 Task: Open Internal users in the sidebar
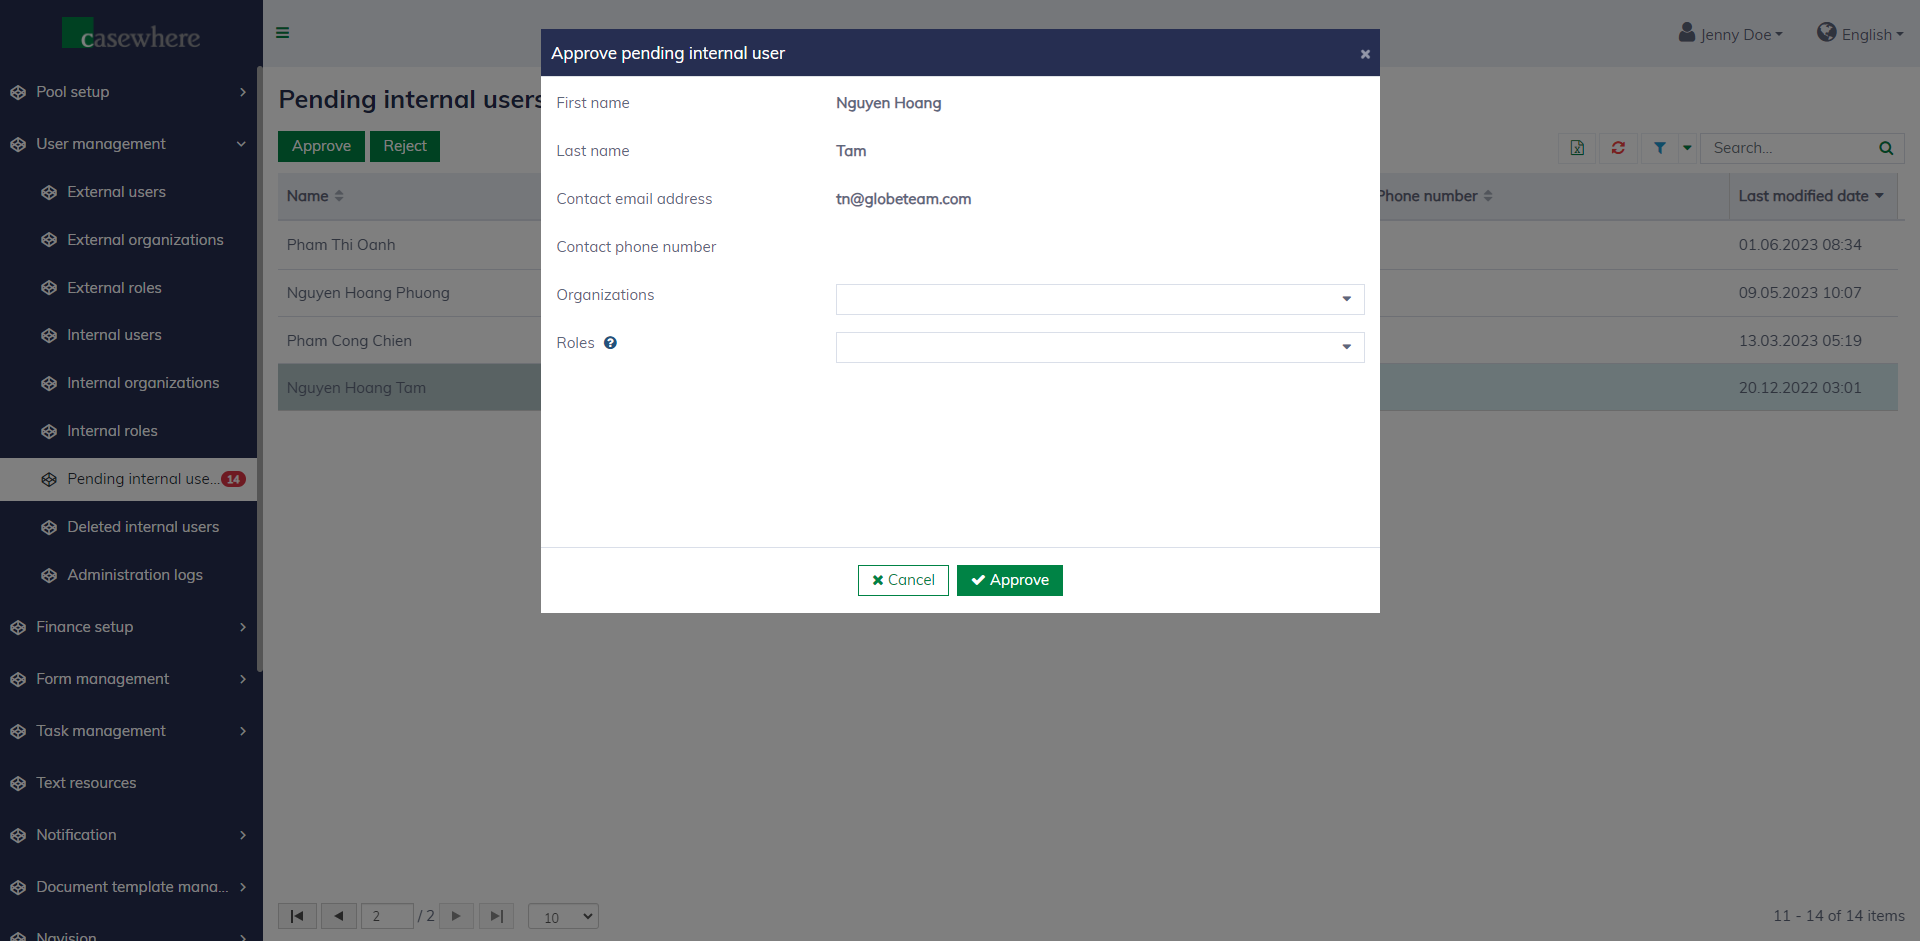coord(114,335)
